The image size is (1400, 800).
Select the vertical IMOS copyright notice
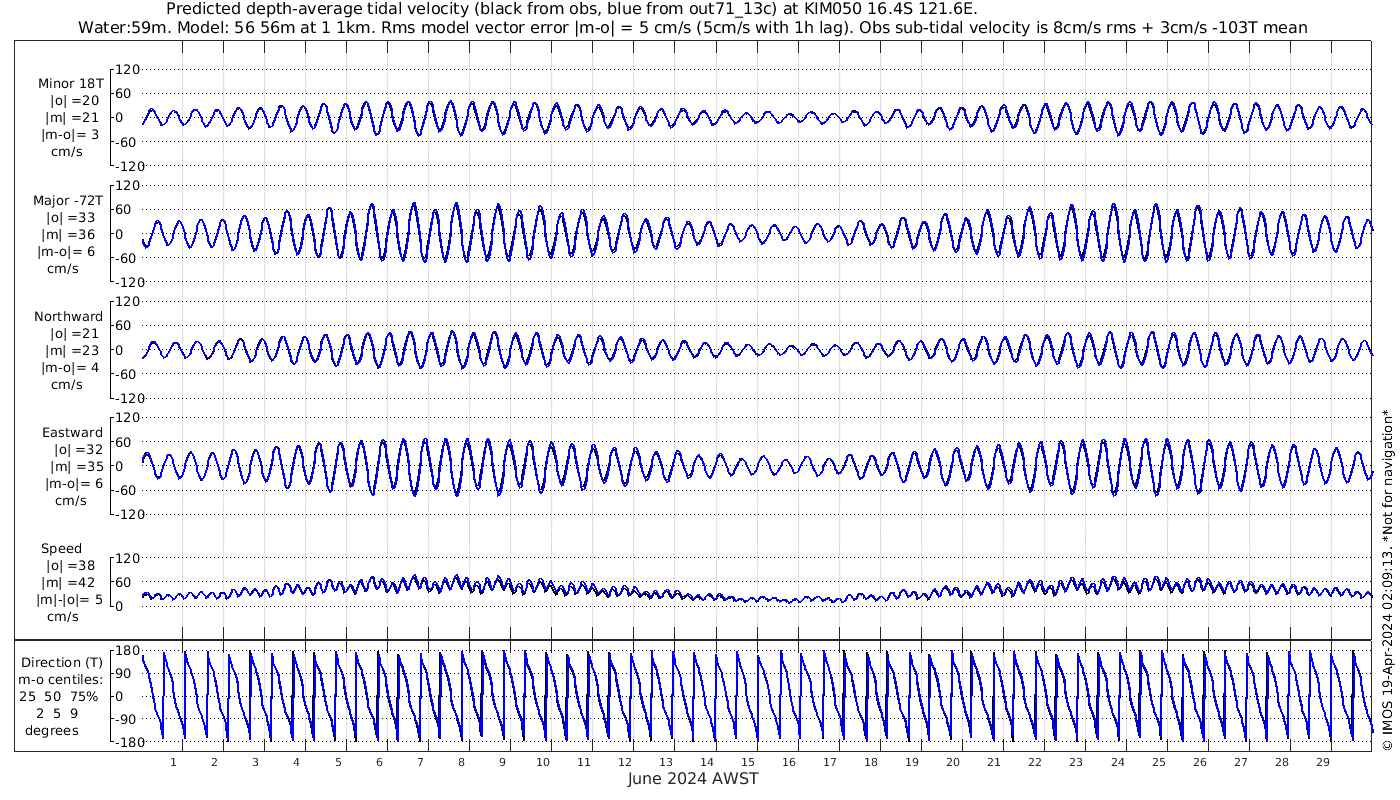click(x=1387, y=579)
